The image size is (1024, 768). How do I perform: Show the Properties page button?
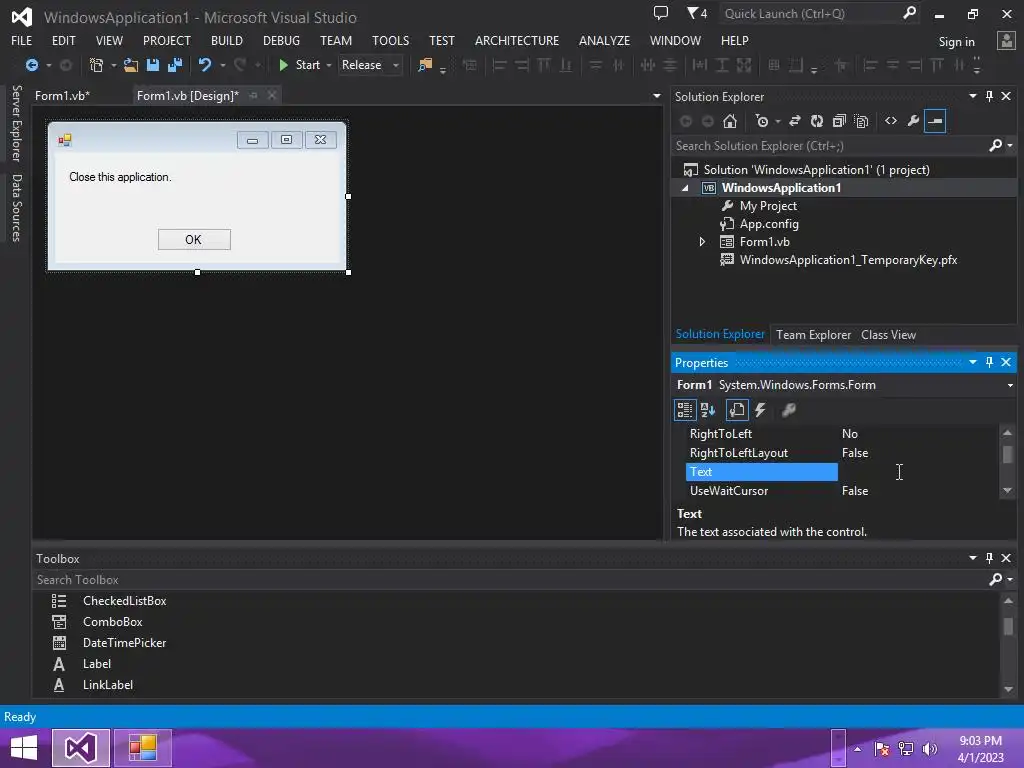point(737,410)
